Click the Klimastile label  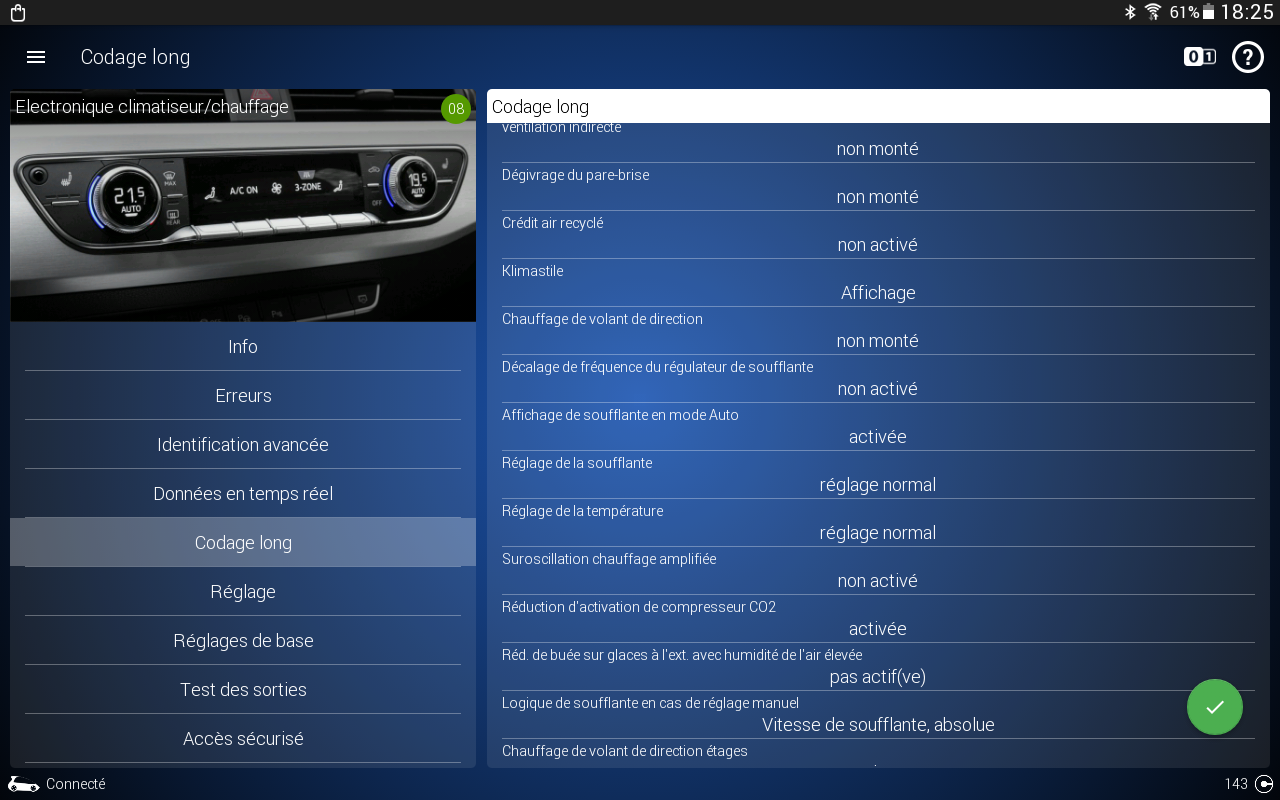[x=533, y=271]
